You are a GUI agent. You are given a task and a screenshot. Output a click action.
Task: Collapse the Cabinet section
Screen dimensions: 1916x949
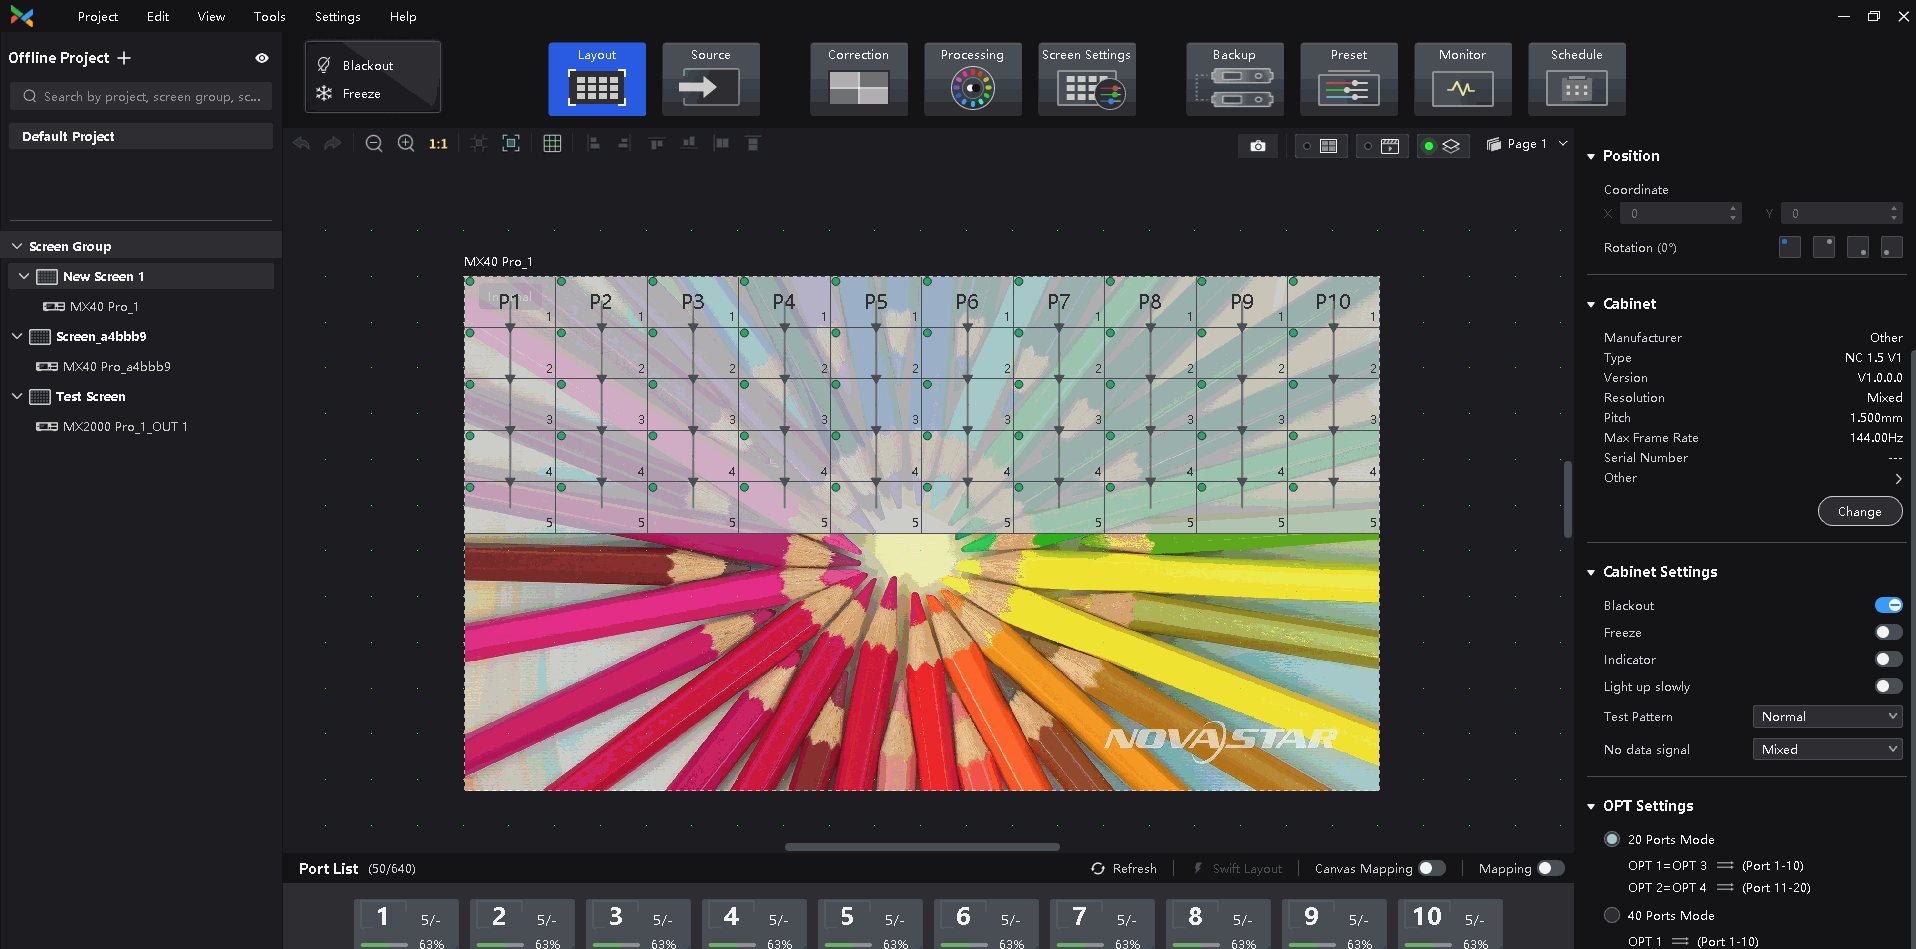coord(1591,304)
